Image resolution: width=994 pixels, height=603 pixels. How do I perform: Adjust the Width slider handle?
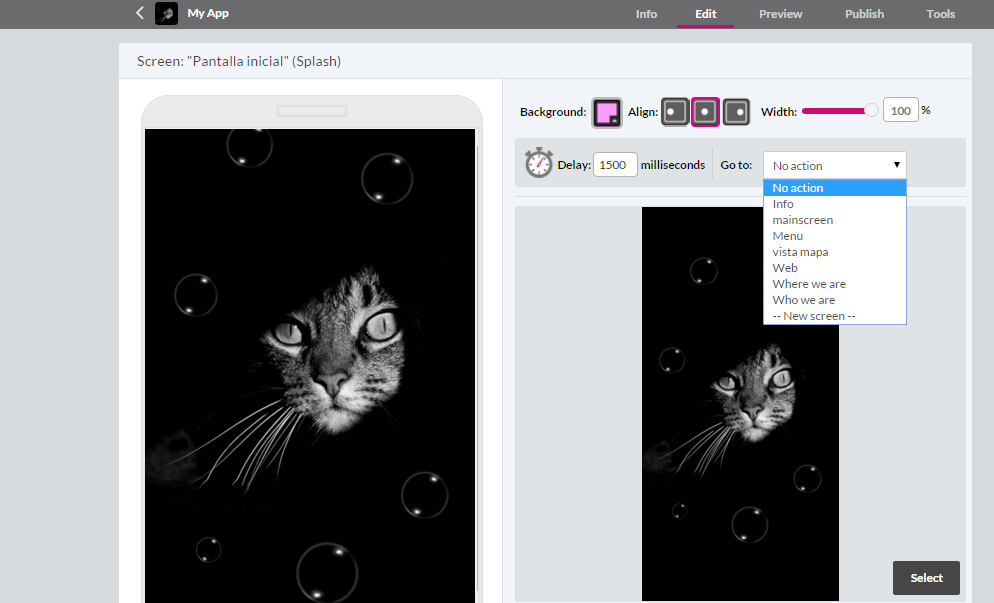872,110
